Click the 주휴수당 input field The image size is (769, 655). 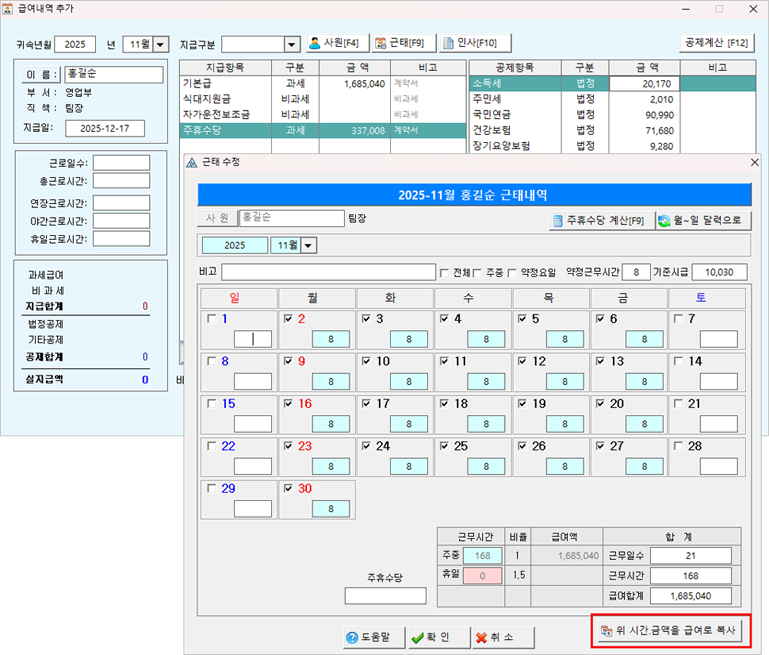click(x=385, y=596)
